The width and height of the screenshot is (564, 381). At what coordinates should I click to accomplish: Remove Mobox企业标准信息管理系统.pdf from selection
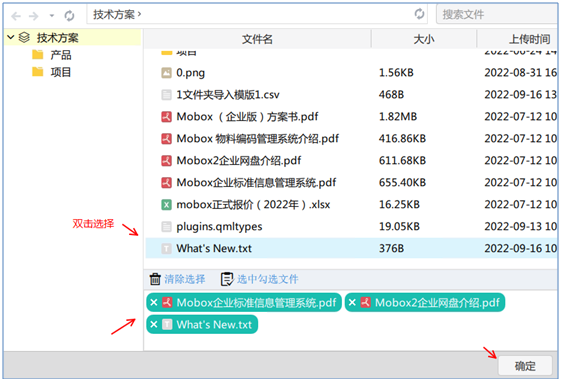click(154, 303)
